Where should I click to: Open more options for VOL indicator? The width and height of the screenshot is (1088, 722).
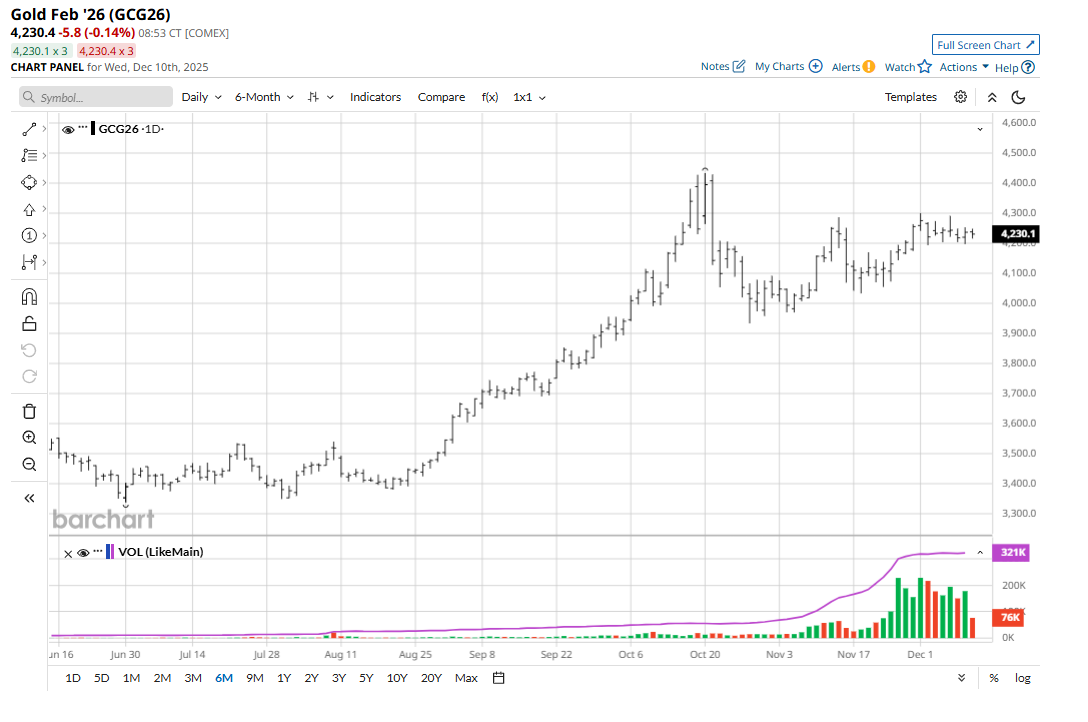tap(98, 551)
